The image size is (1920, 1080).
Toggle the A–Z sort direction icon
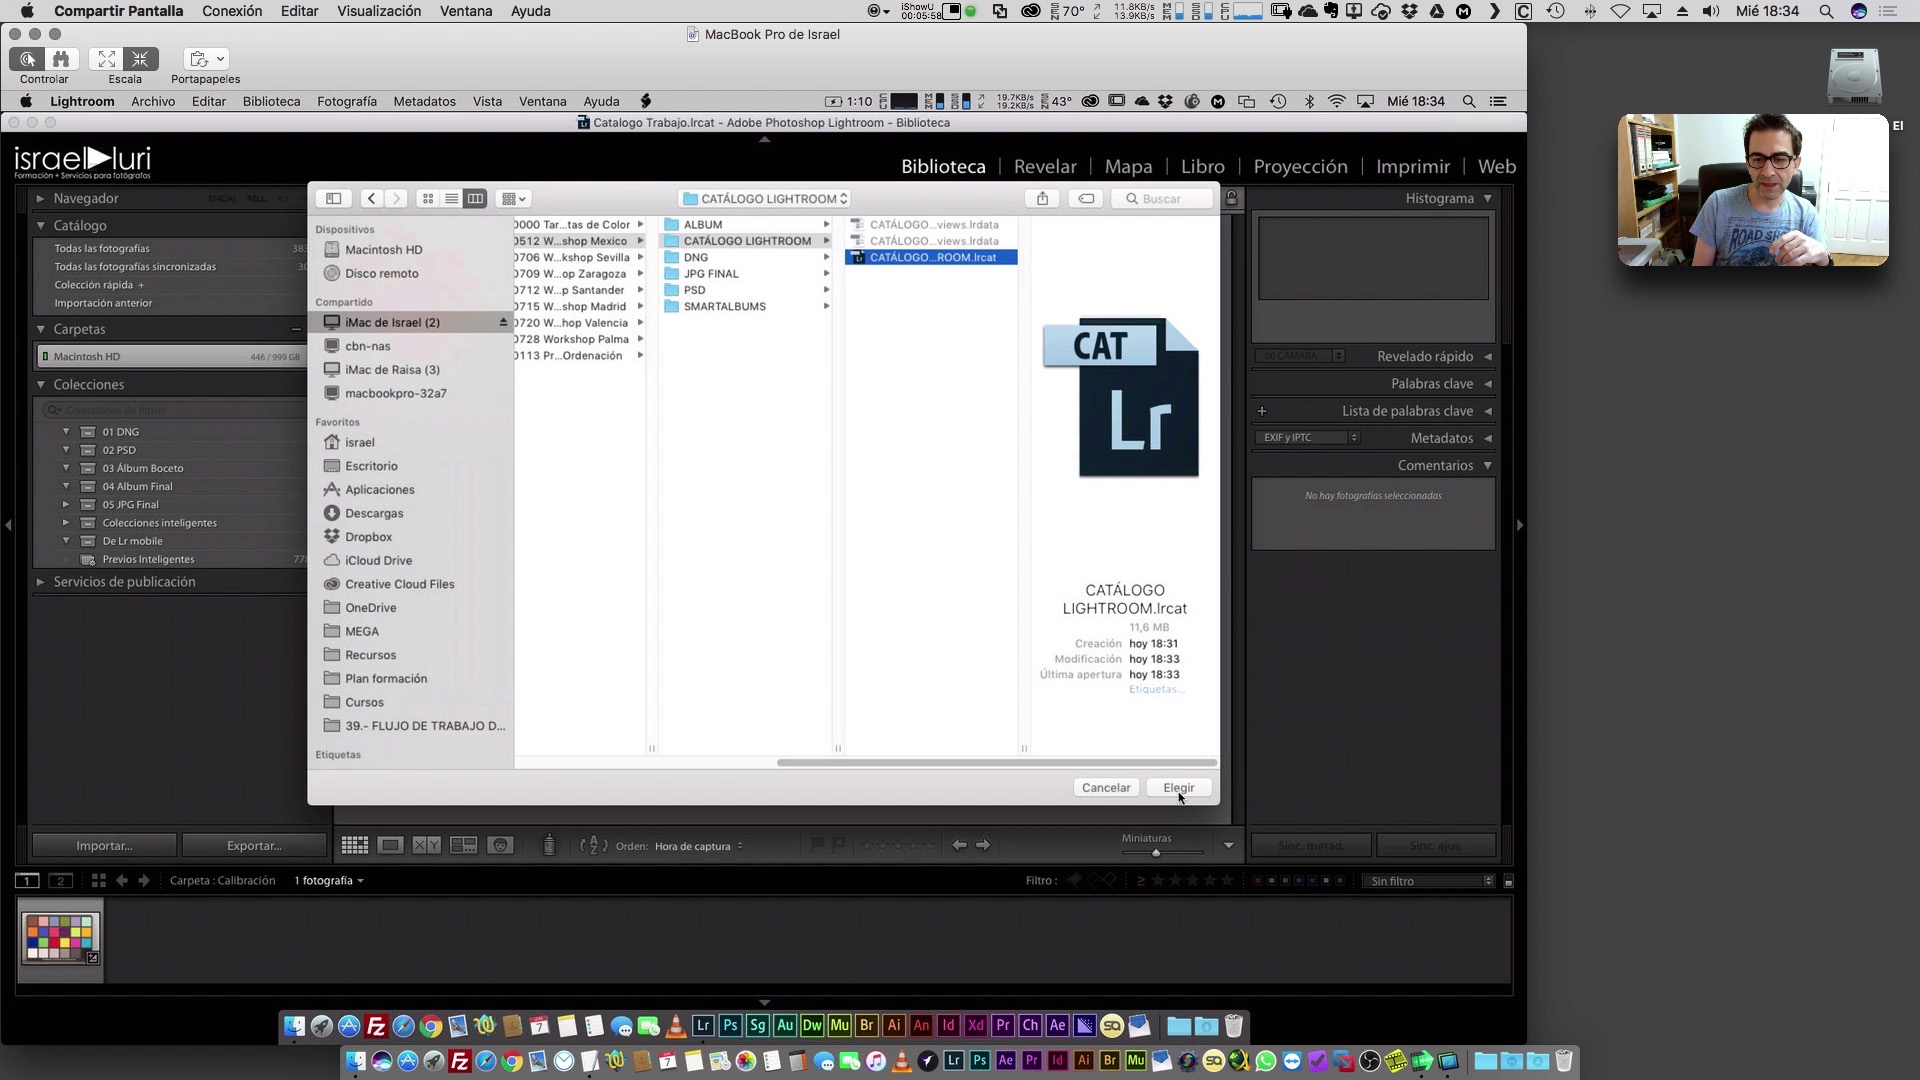[x=594, y=846]
